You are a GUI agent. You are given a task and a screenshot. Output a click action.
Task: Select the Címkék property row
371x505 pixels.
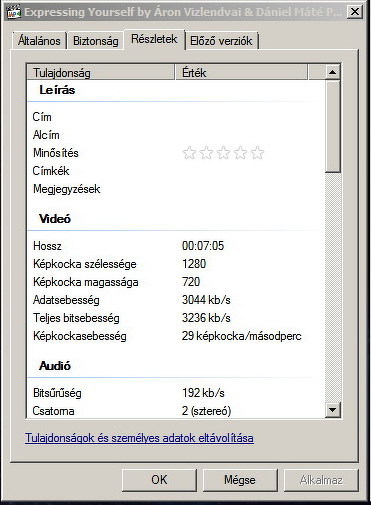click(175, 171)
